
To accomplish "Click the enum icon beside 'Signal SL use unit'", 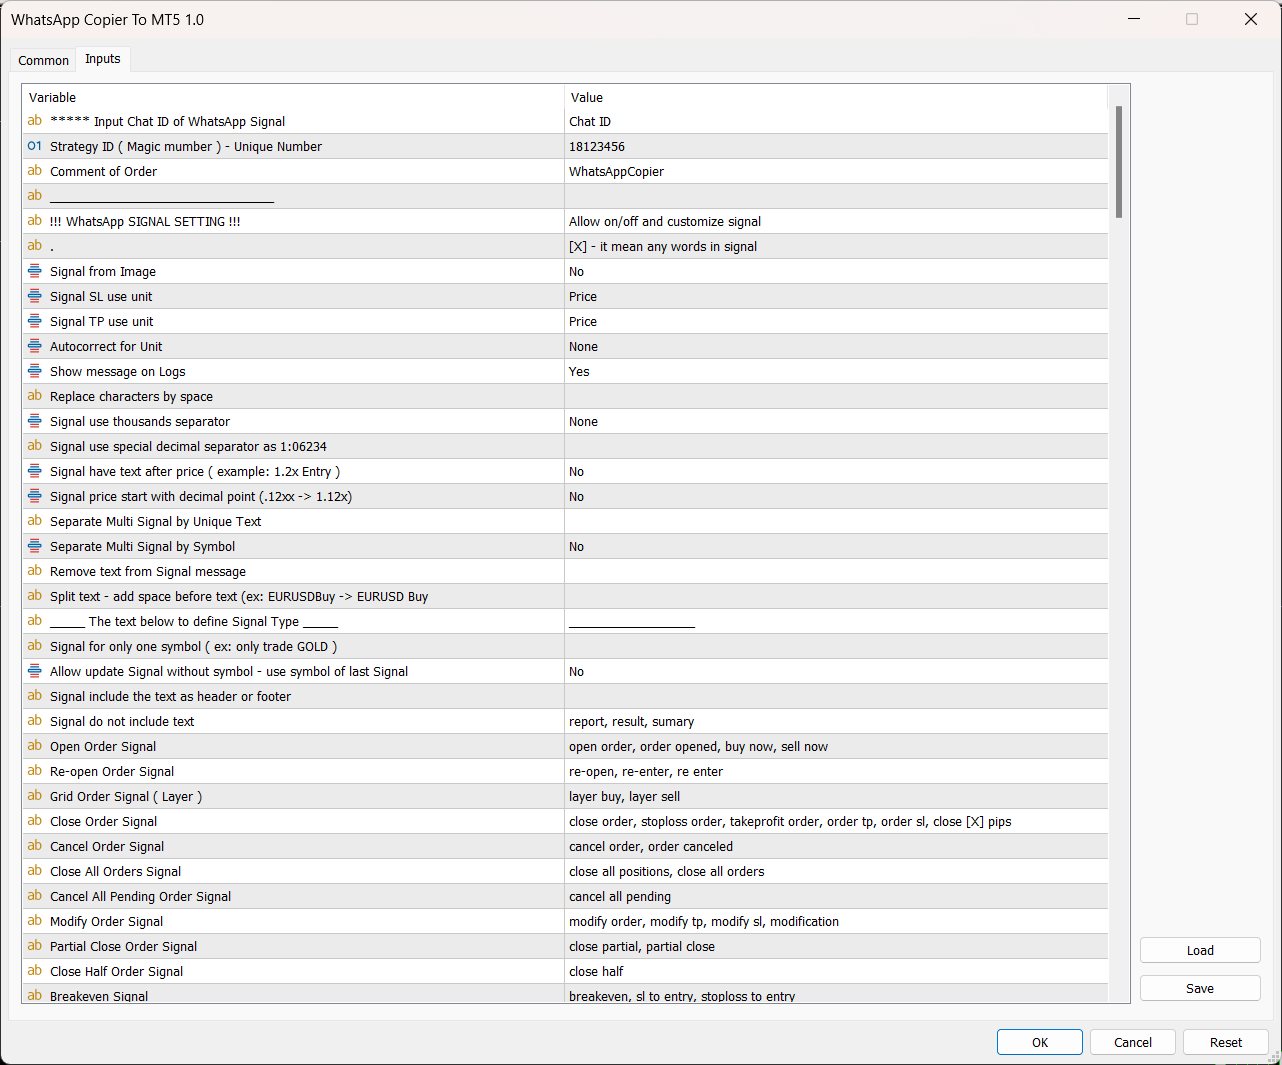I will point(35,296).
